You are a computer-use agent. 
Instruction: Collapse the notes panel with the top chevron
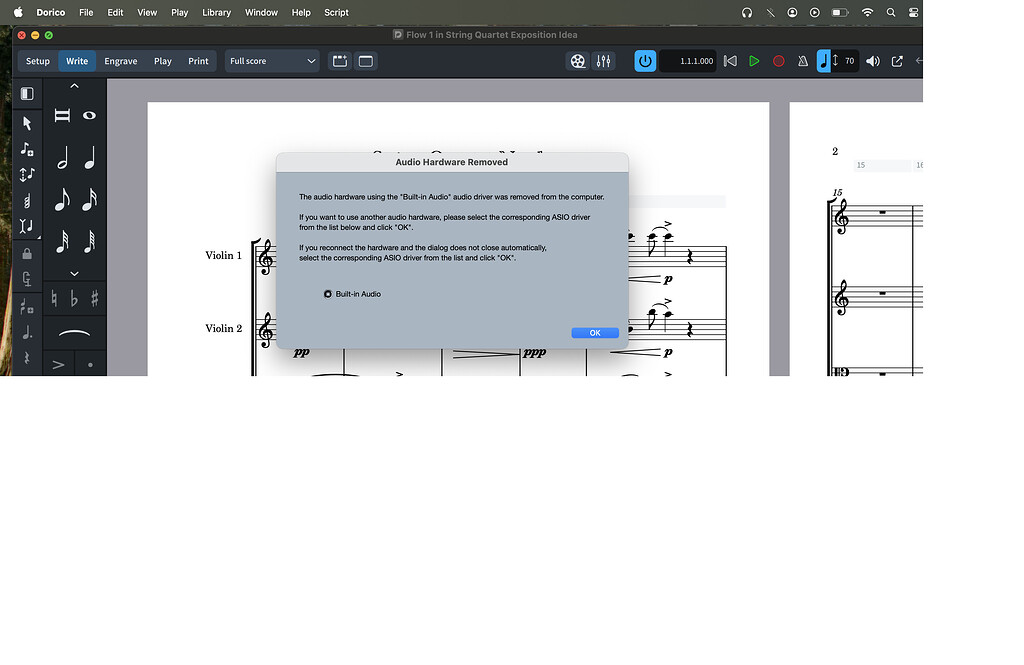tap(73, 85)
